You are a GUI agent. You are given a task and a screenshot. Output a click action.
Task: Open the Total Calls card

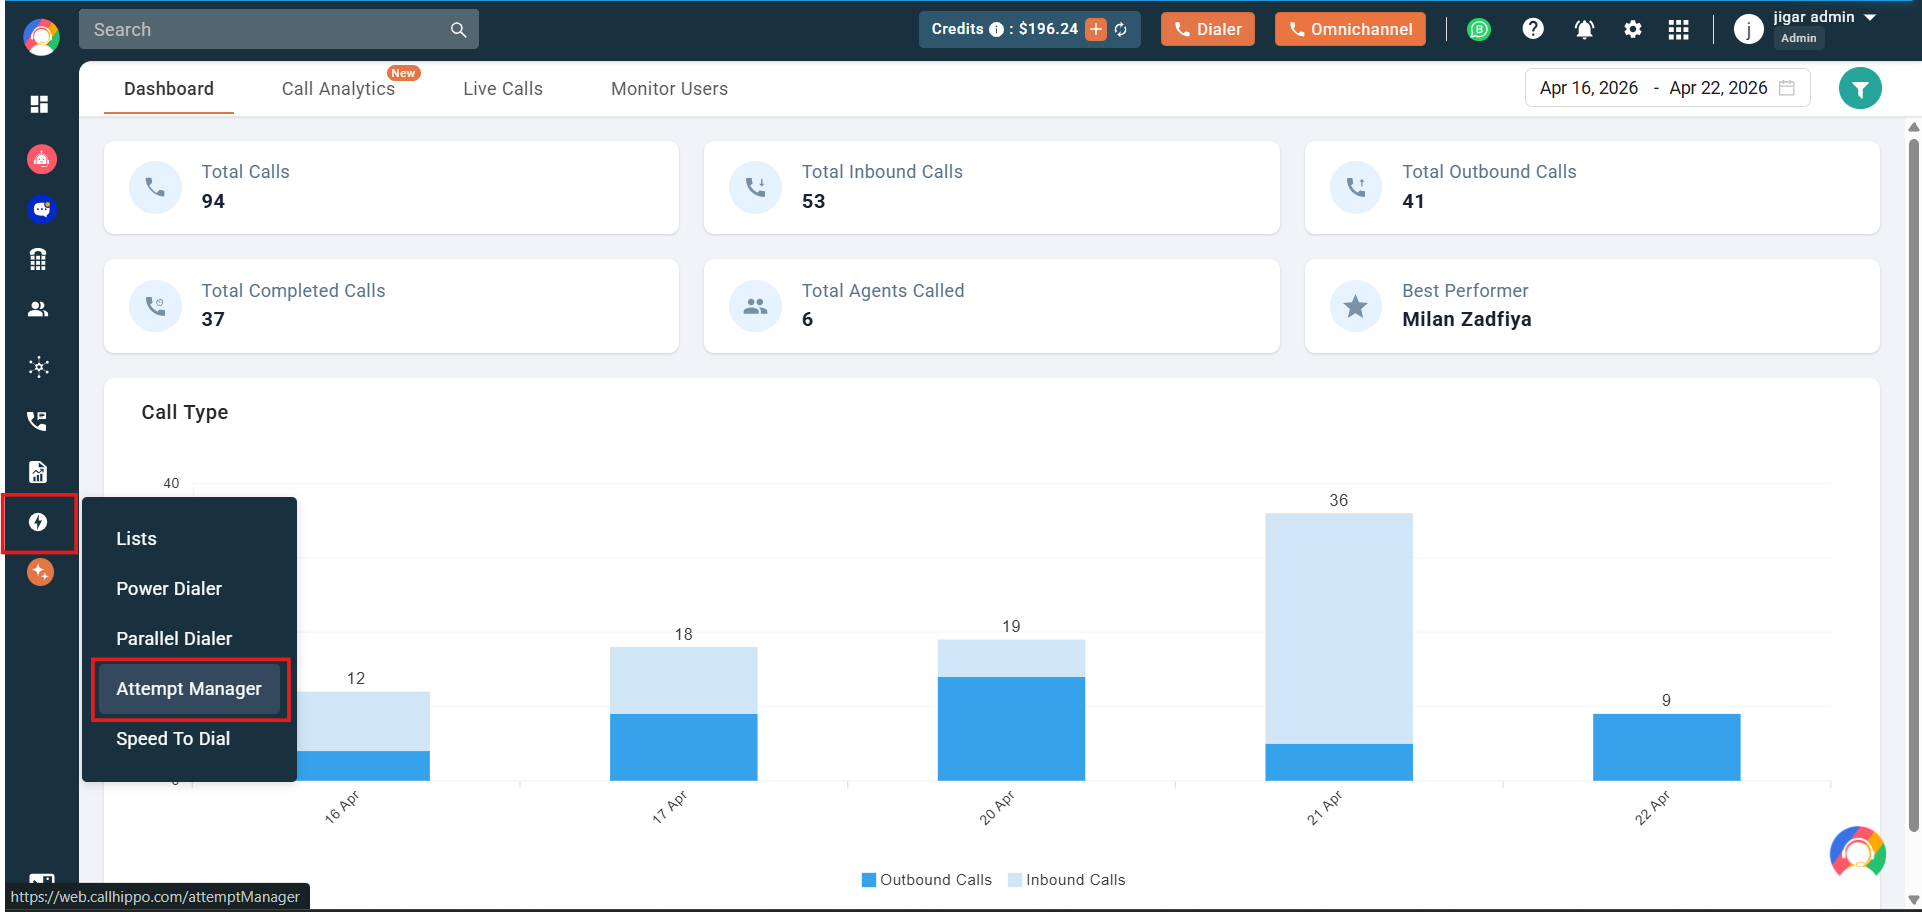(x=391, y=188)
